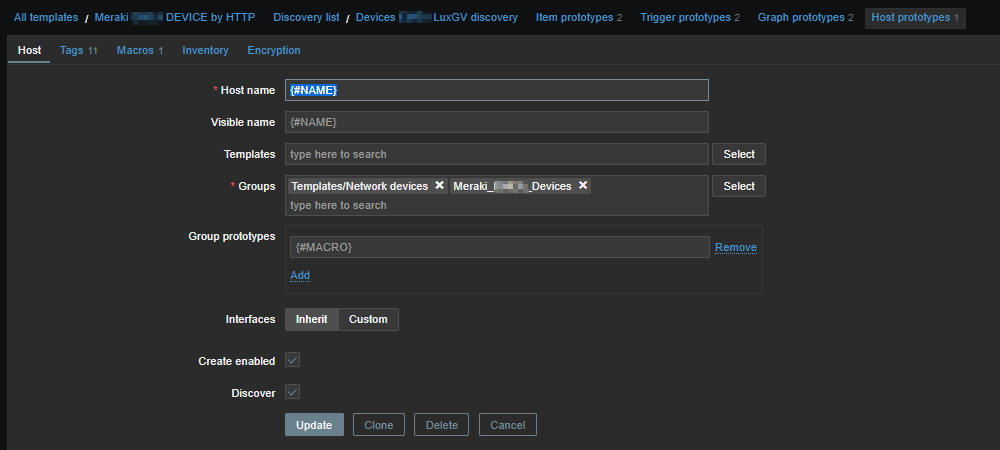1000x450 pixels.
Task: Delete the host prototype
Action: coord(441,425)
